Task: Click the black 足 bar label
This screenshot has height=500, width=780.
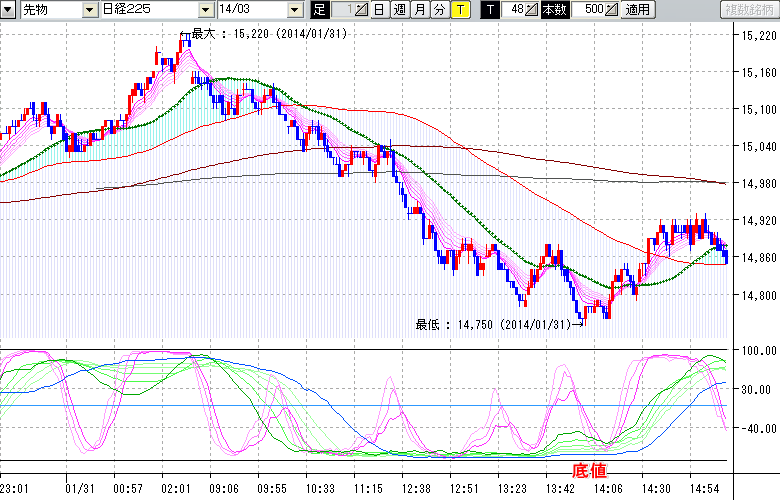Action: pos(319,10)
